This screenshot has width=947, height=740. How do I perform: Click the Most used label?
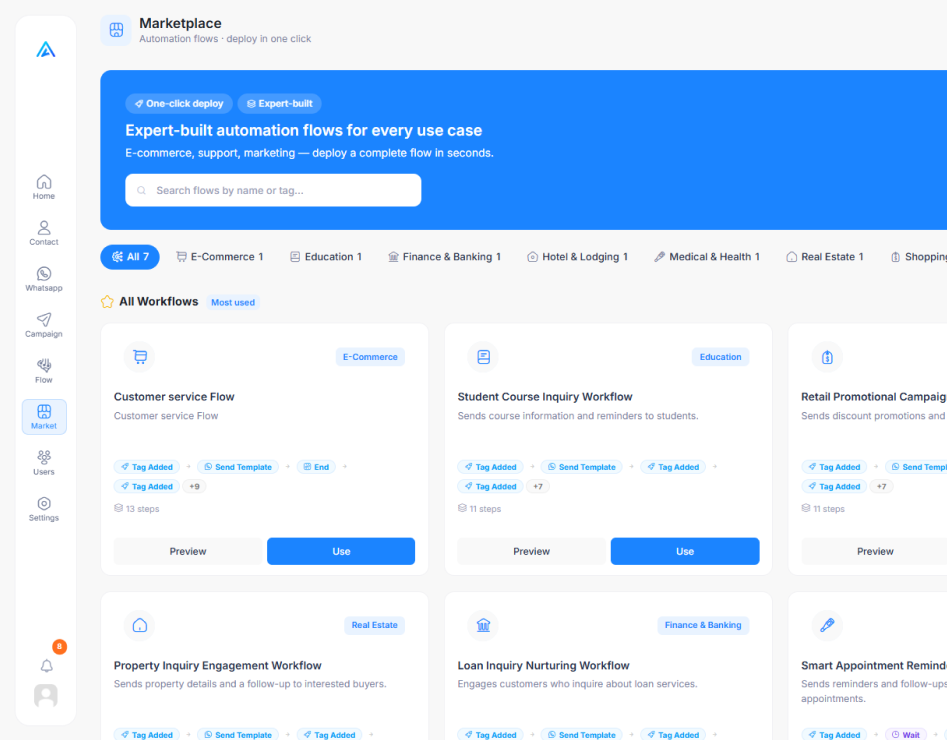(x=233, y=302)
